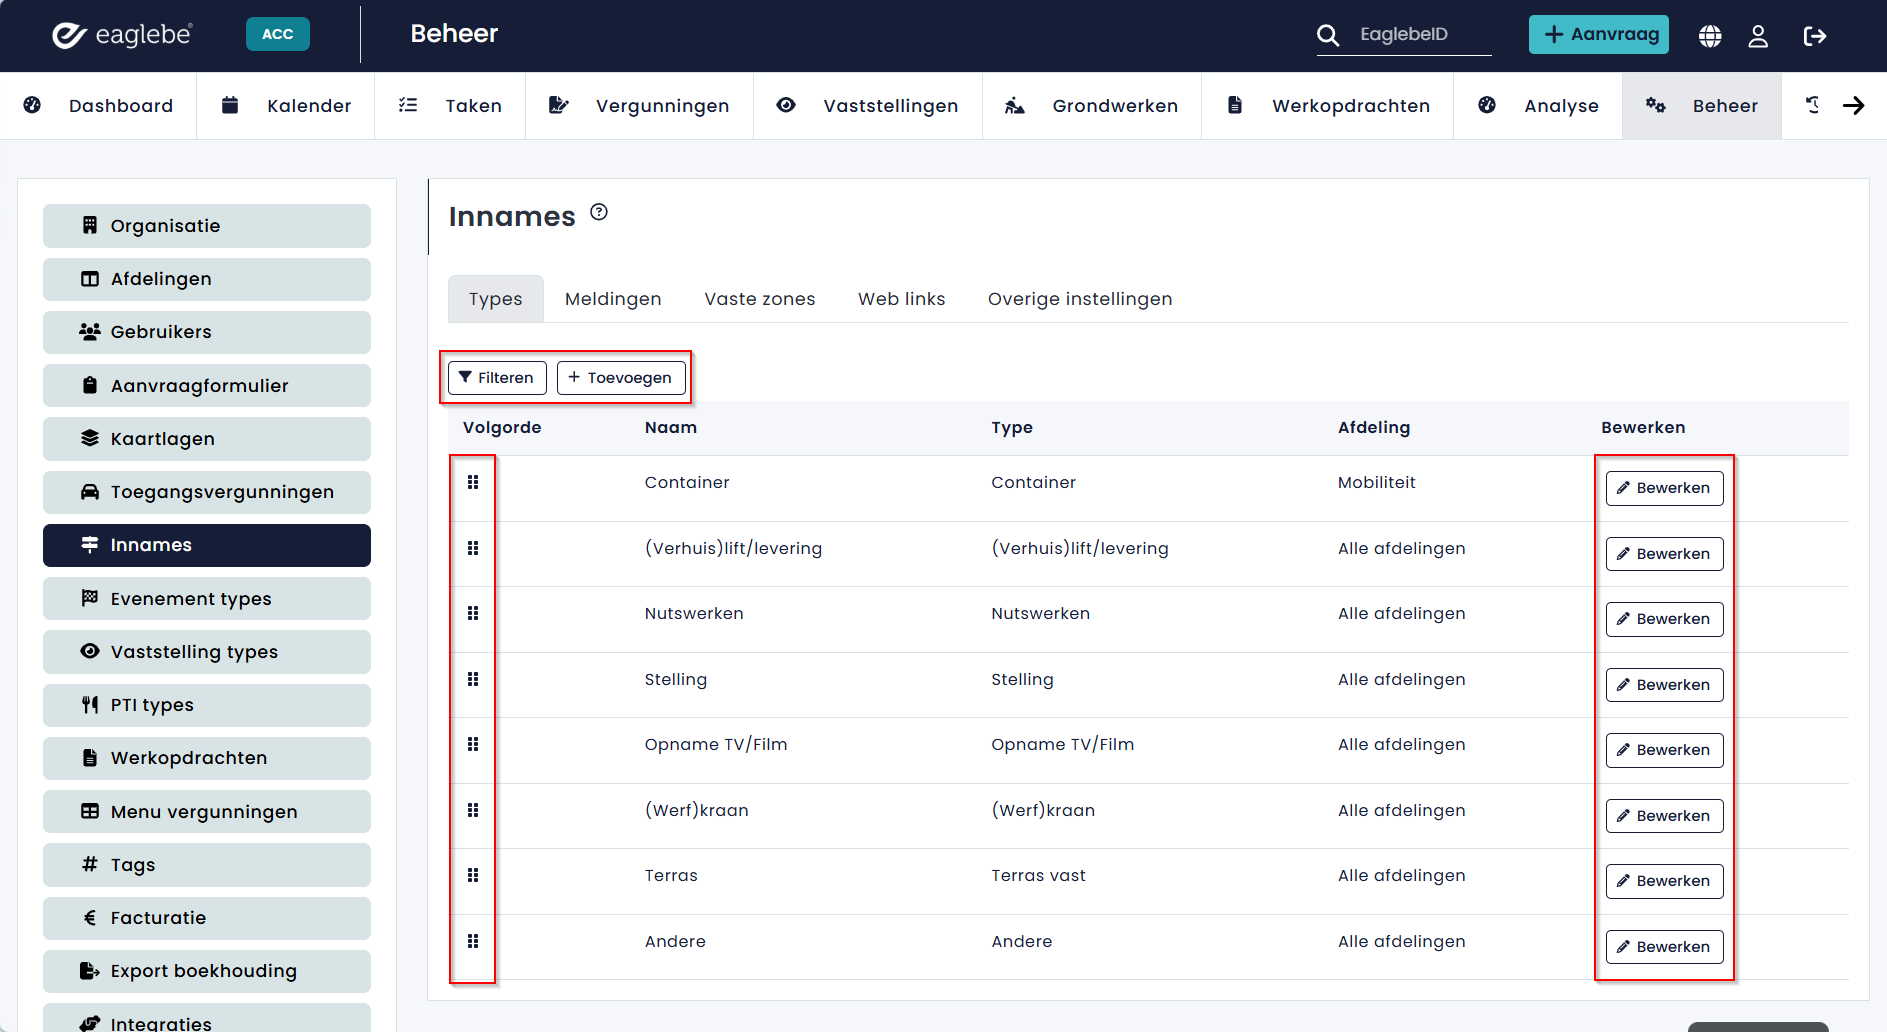Screen dimensions: 1887x1032
Task: Open Afdelingen in the sidebar
Action: [207, 279]
